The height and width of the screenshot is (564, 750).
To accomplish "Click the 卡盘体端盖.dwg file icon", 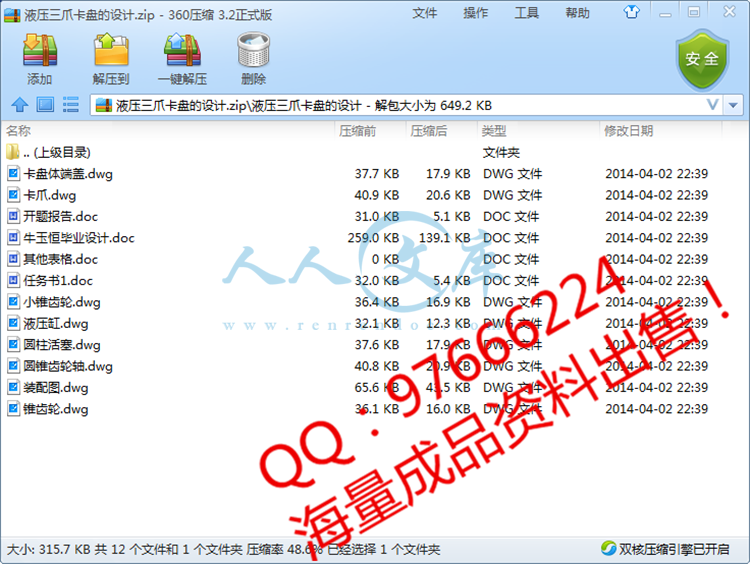I will [13, 173].
